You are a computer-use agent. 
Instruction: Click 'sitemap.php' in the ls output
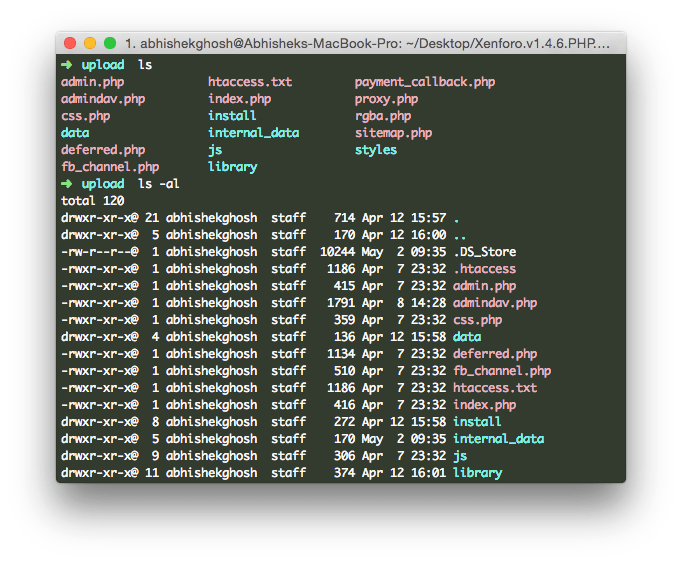point(394,133)
